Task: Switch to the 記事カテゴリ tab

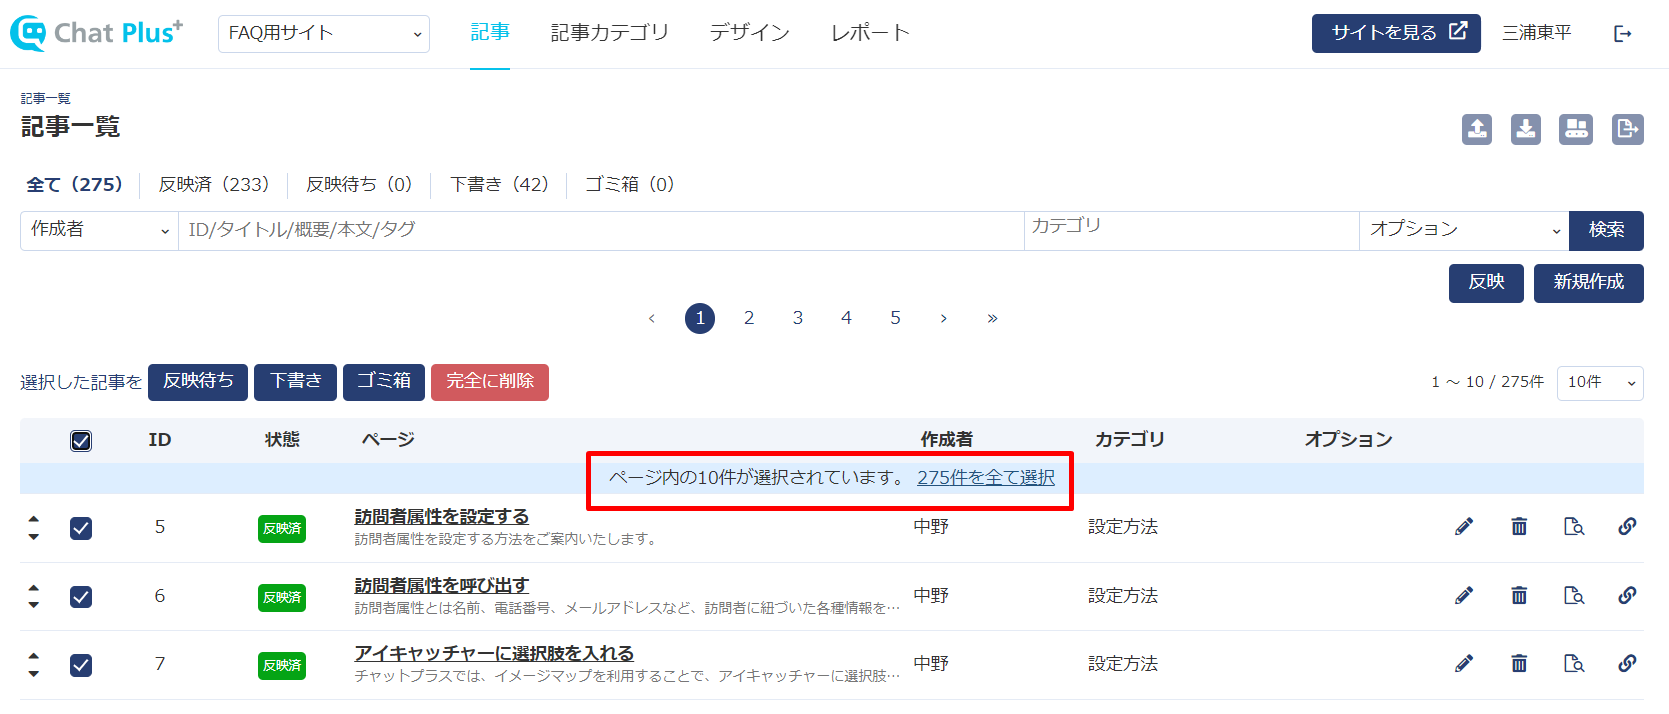Action: (x=609, y=33)
